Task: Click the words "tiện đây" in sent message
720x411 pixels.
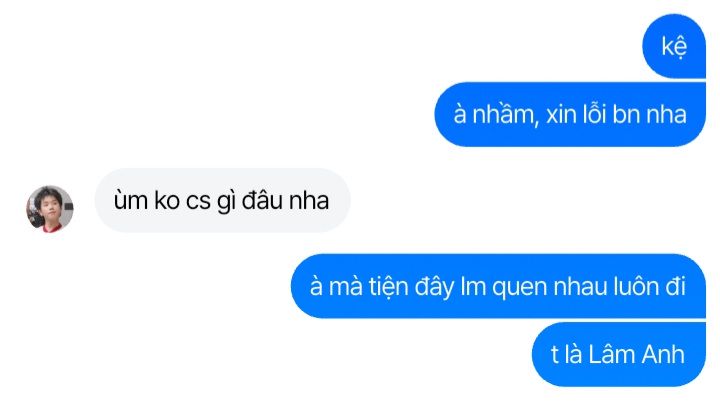Action: coord(411,287)
